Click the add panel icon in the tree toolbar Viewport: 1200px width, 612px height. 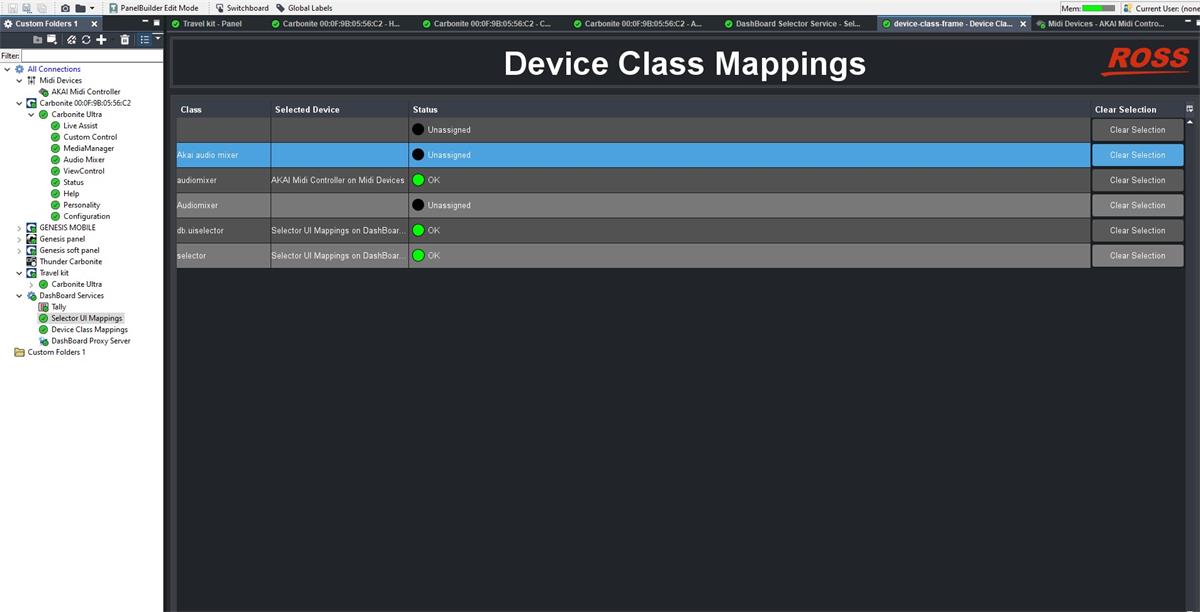(51, 39)
